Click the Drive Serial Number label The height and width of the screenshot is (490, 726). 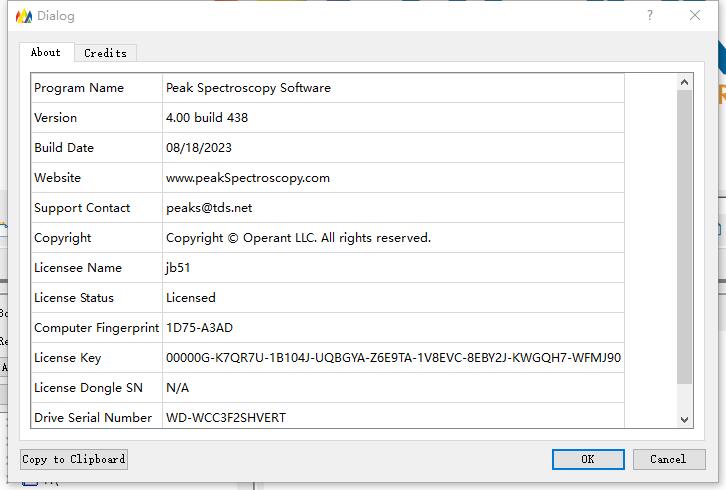(x=97, y=416)
